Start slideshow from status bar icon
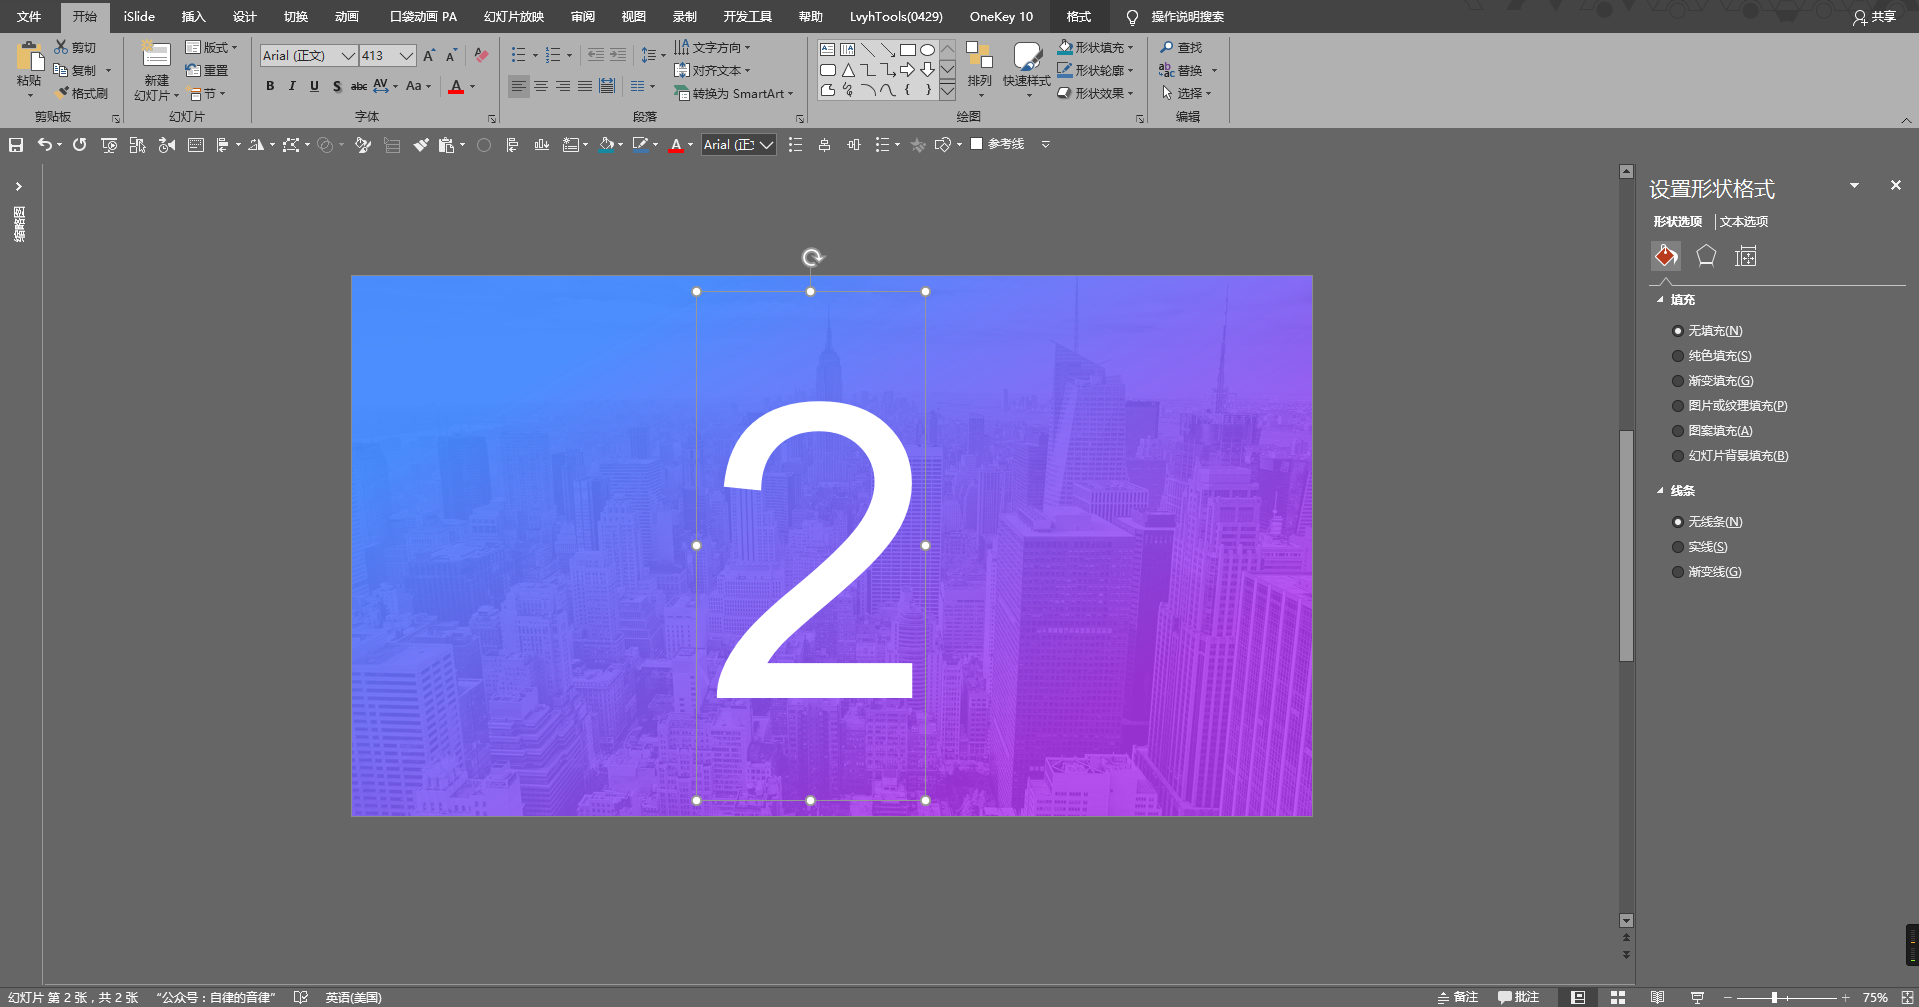The width and height of the screenshot is (1919, 1007). pyautogui.click(x=1697, y=997)
